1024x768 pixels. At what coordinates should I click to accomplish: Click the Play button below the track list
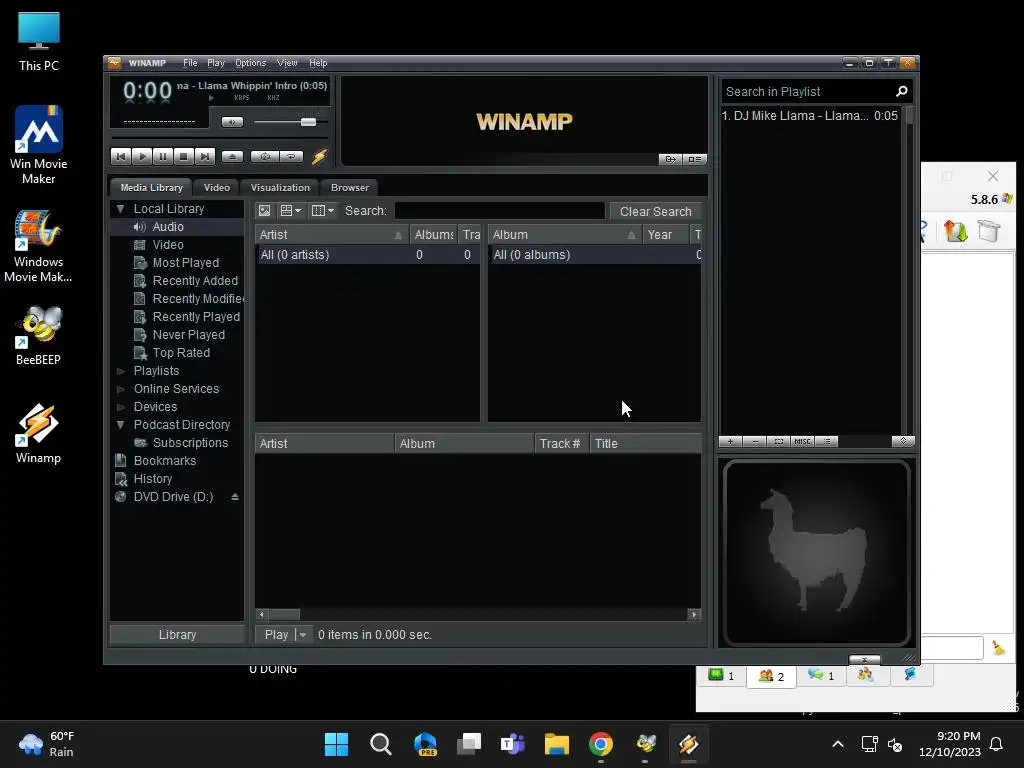pyautogui.click(x=276, y=635)
